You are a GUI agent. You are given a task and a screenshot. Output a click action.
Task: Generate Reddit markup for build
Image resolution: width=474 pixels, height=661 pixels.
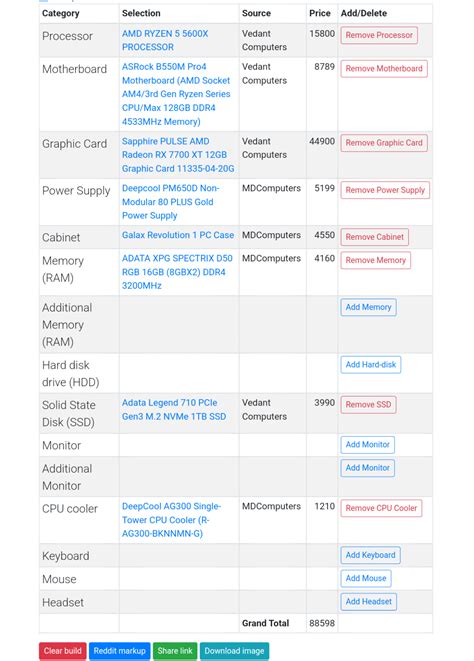click(119, 651)
